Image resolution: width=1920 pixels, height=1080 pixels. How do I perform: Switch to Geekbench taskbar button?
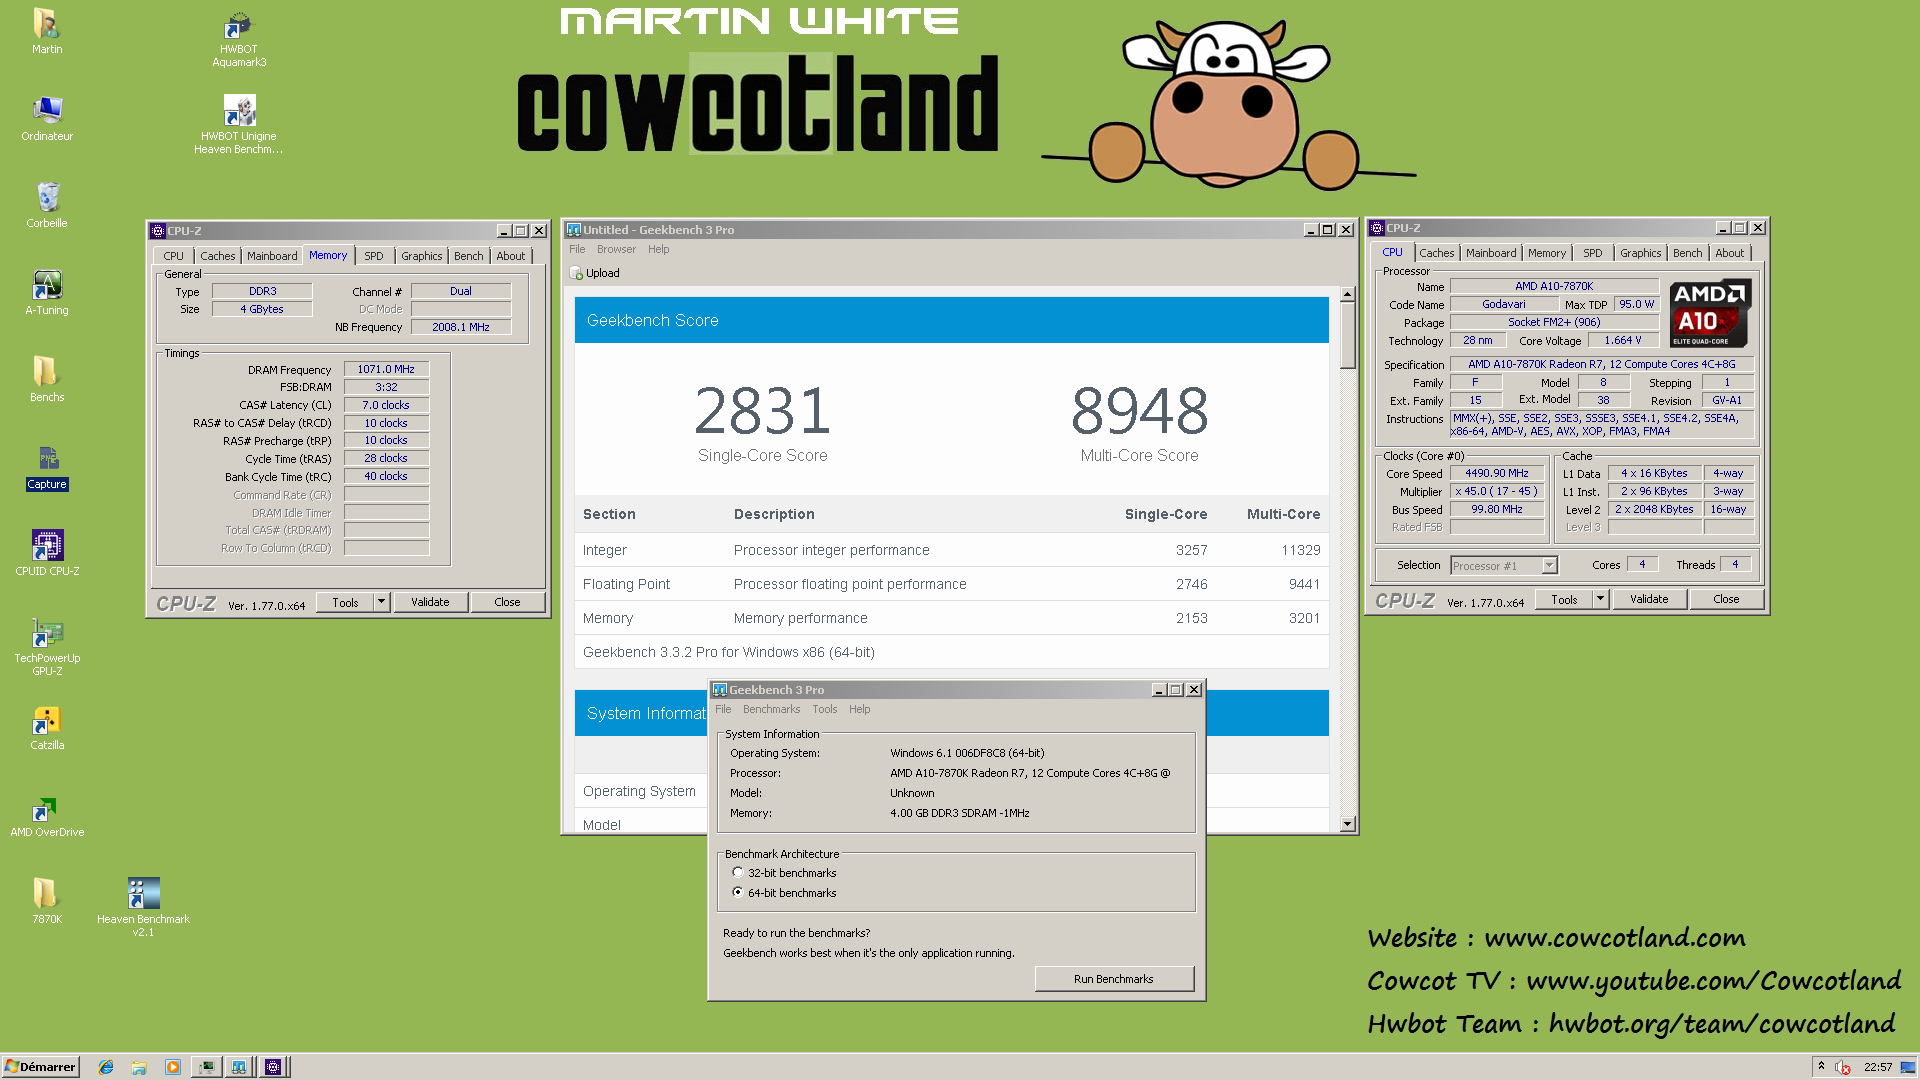point(239,1067)
